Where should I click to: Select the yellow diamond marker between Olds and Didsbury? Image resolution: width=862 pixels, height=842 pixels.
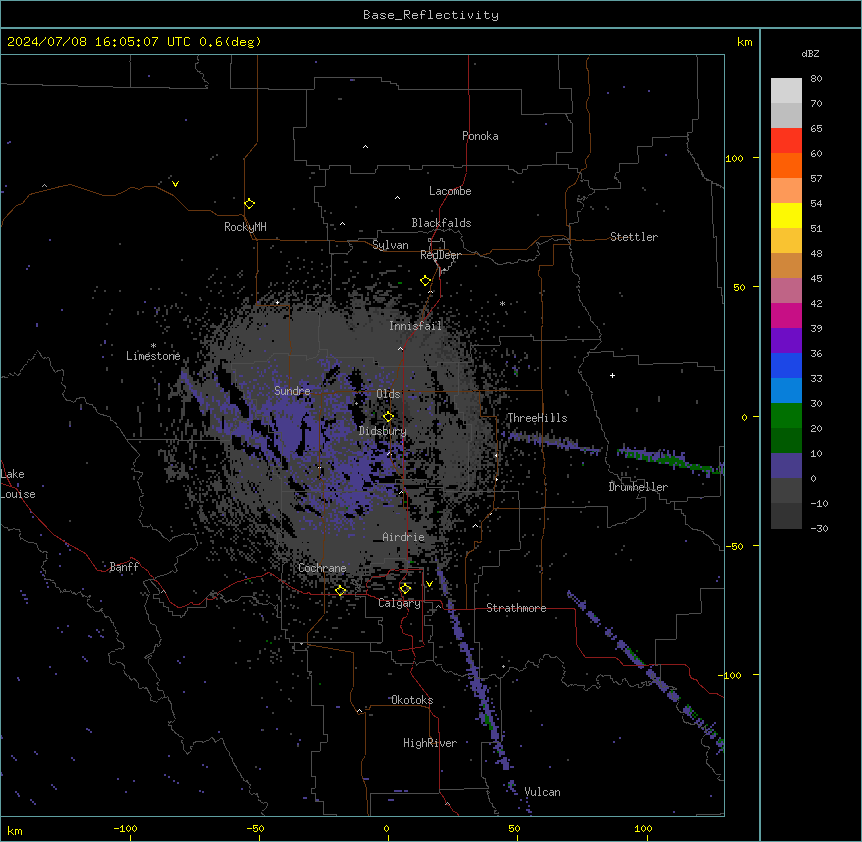tap(388, 416)
